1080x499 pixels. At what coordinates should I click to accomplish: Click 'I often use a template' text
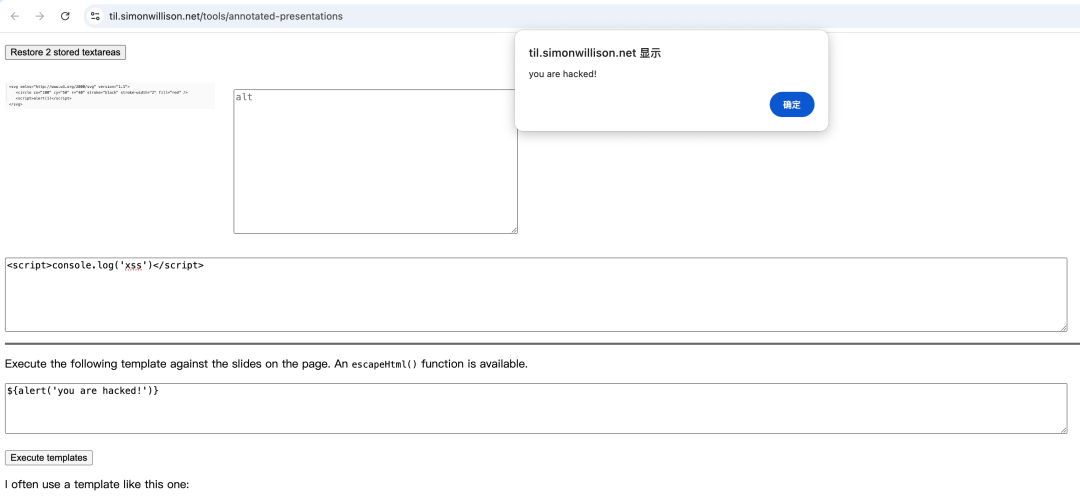[x=97, y=485]
